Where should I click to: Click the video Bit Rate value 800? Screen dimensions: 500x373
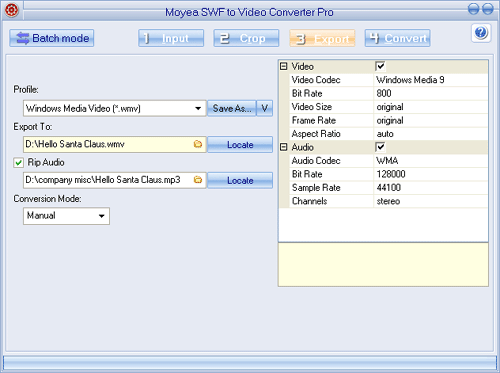(384, 93)
